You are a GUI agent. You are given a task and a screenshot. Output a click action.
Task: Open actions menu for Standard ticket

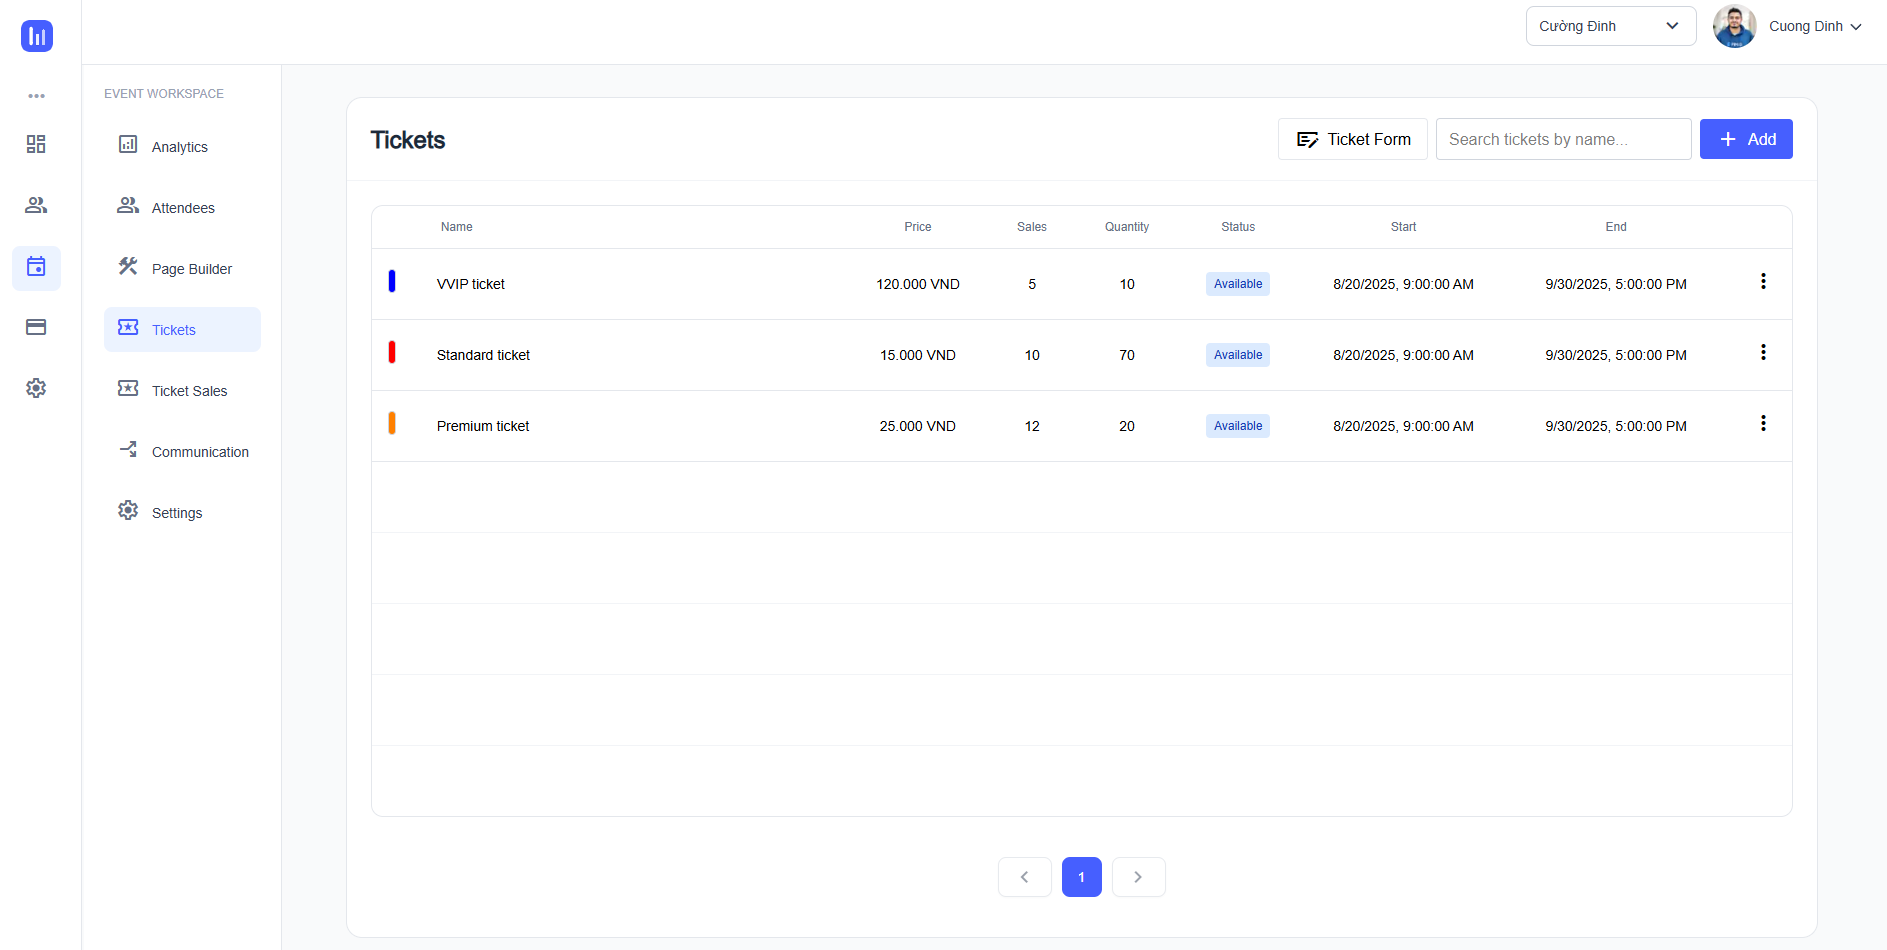tap(1763, 353)
